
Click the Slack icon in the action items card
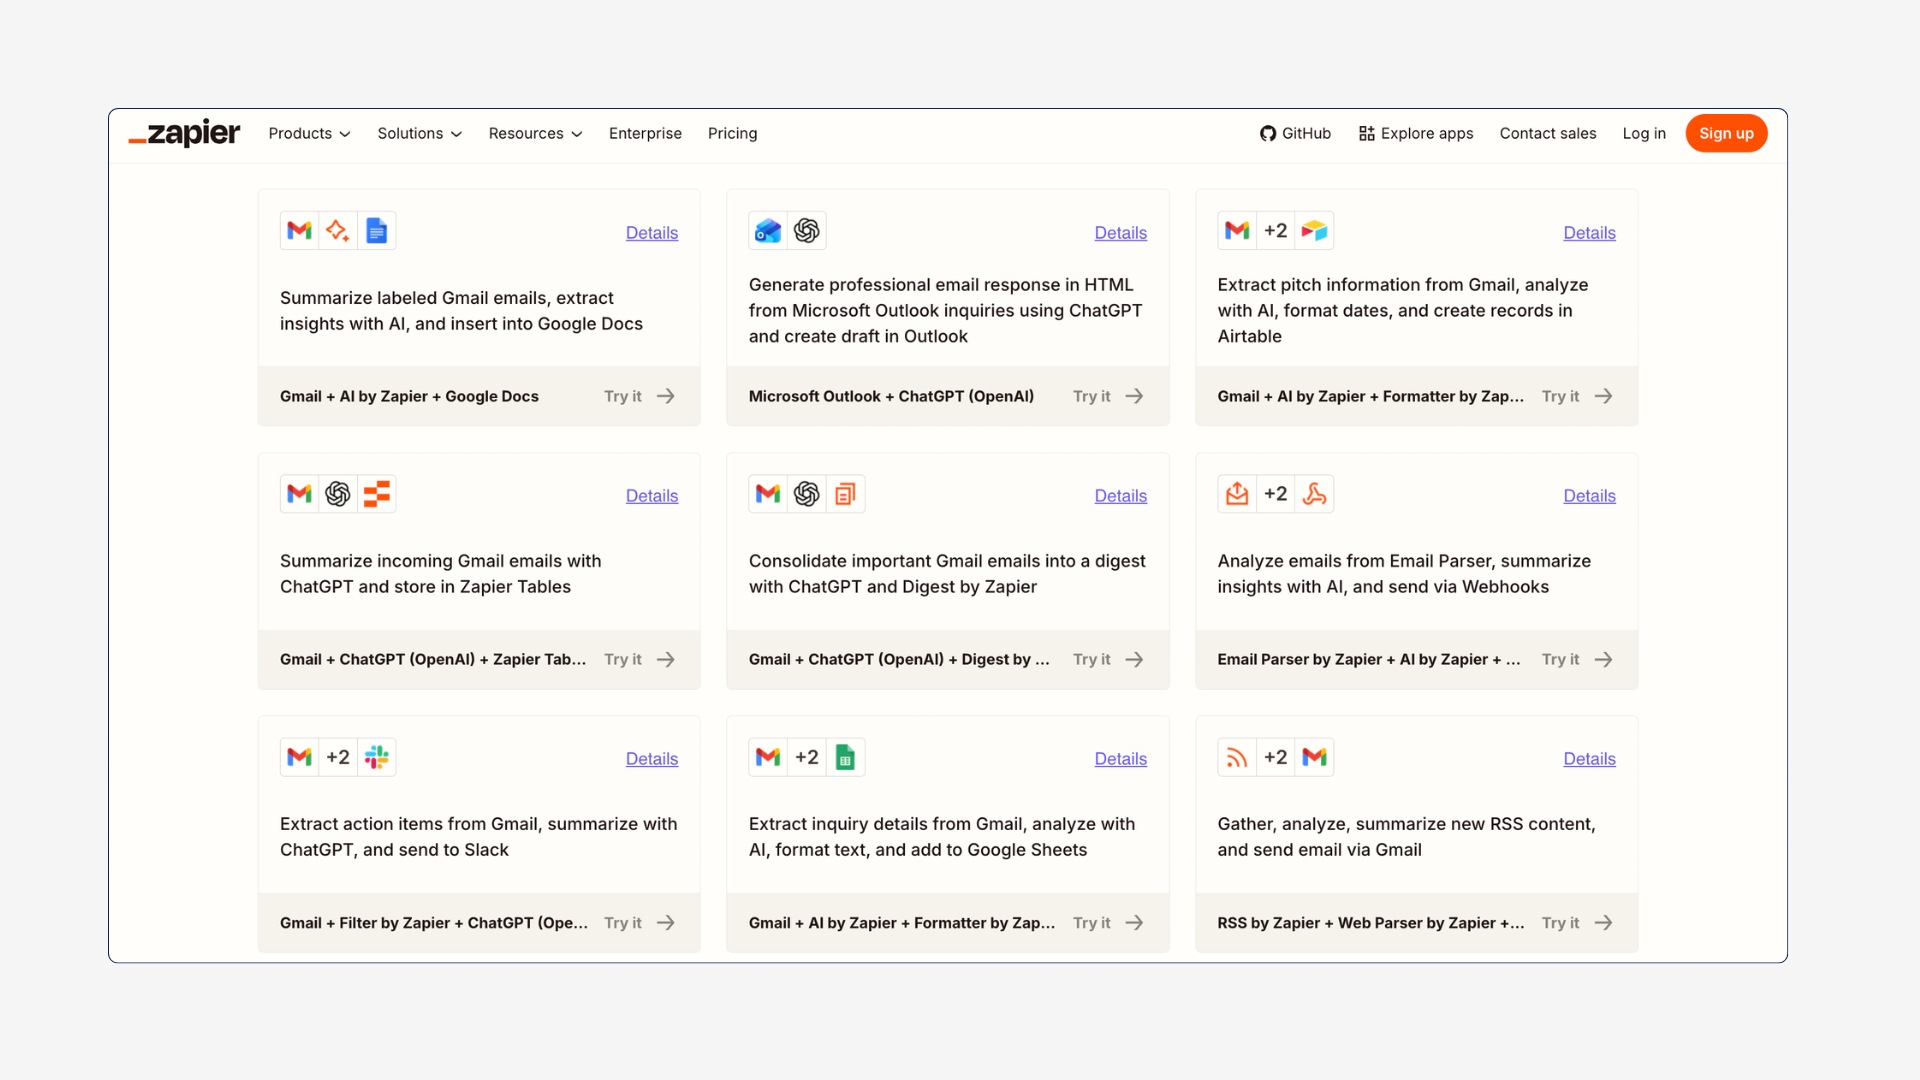click(x=376, y=757)
